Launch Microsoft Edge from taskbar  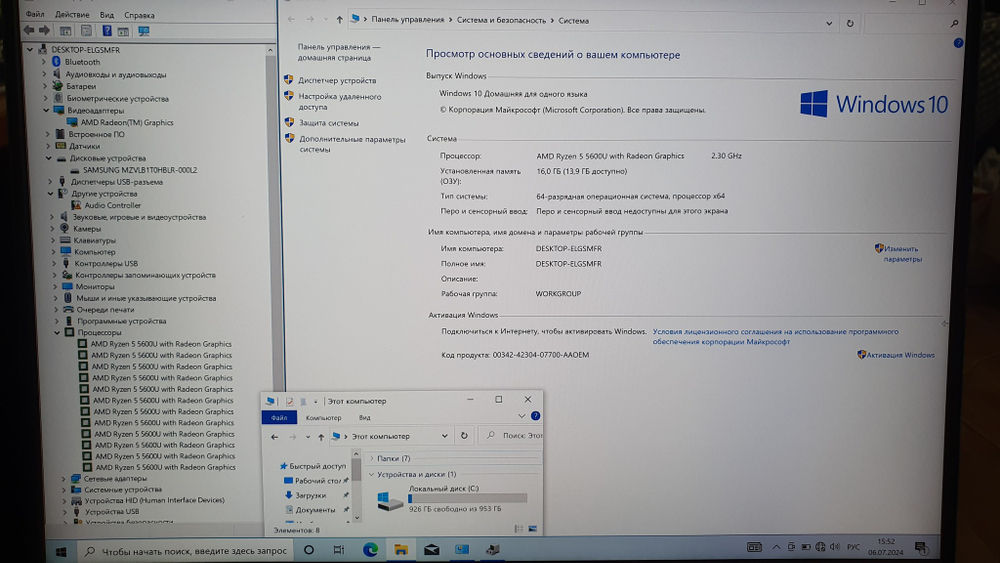371,549
